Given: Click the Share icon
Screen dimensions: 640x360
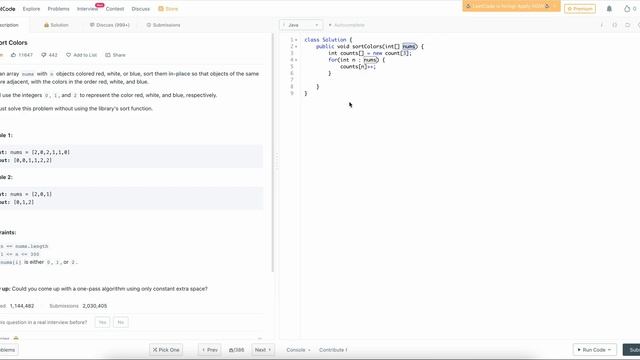Looking at the screenshot, I should tap(108, 55).
